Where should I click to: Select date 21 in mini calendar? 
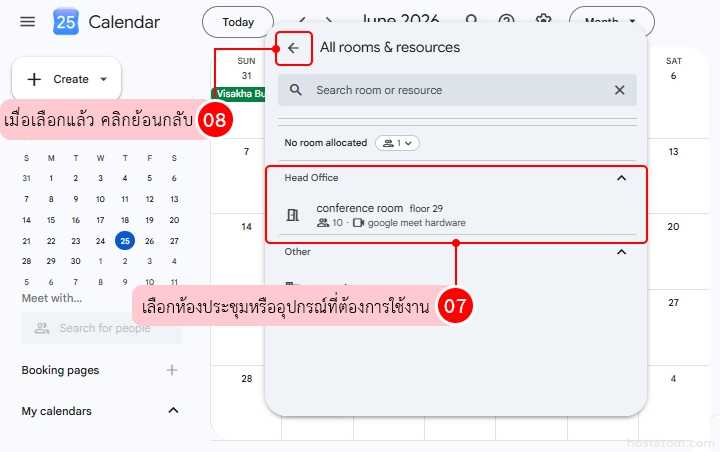[x=27, y=241]
